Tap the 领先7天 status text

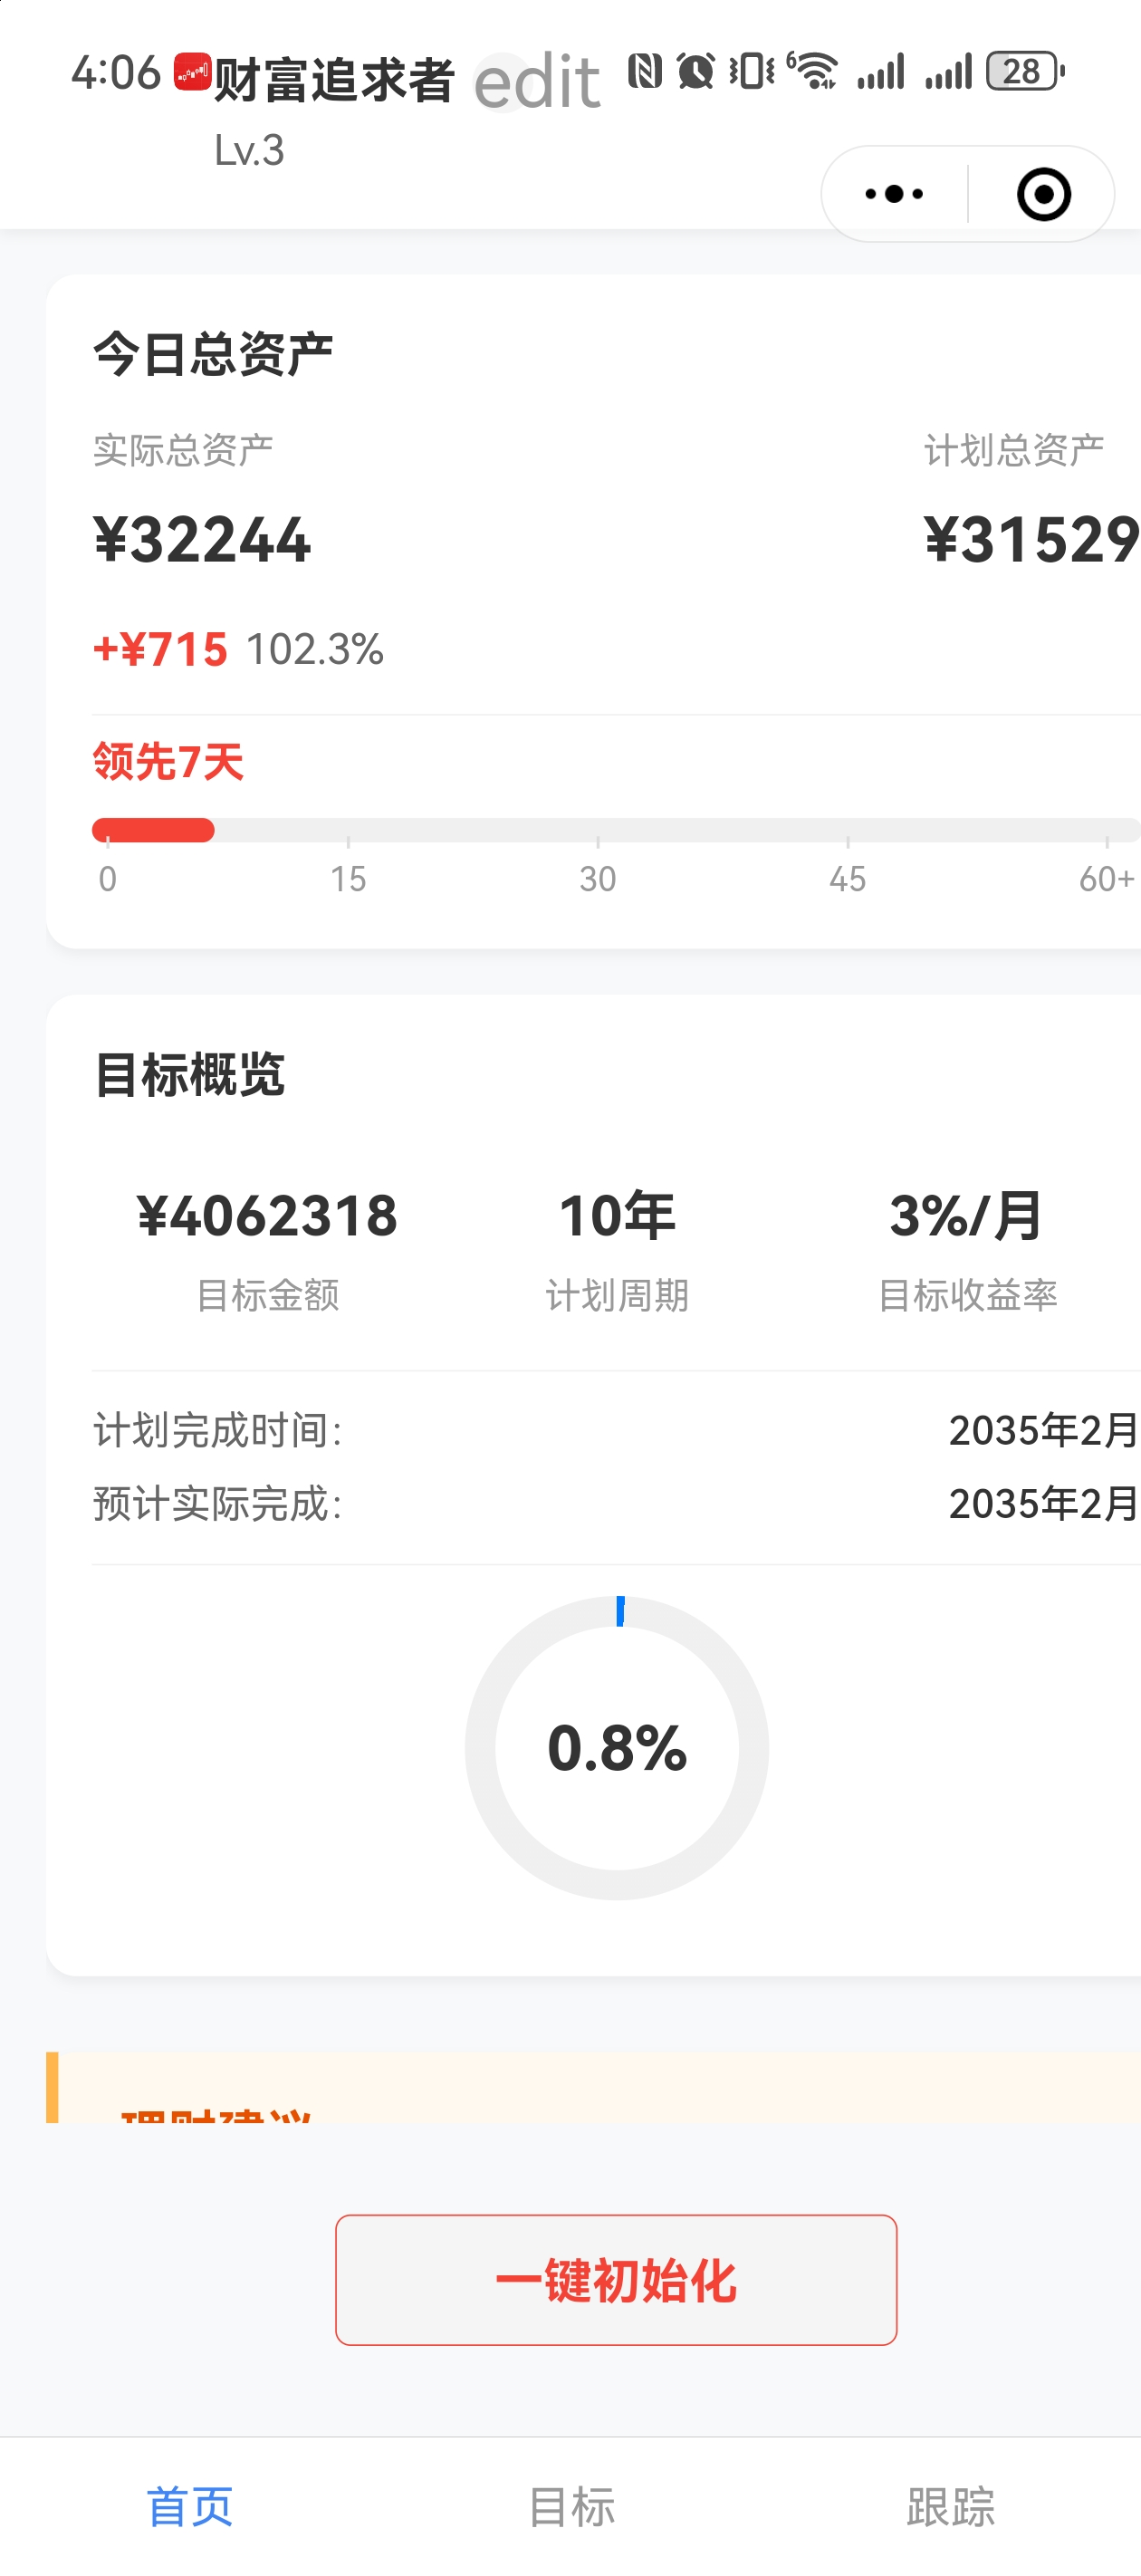tap(168, 762)
